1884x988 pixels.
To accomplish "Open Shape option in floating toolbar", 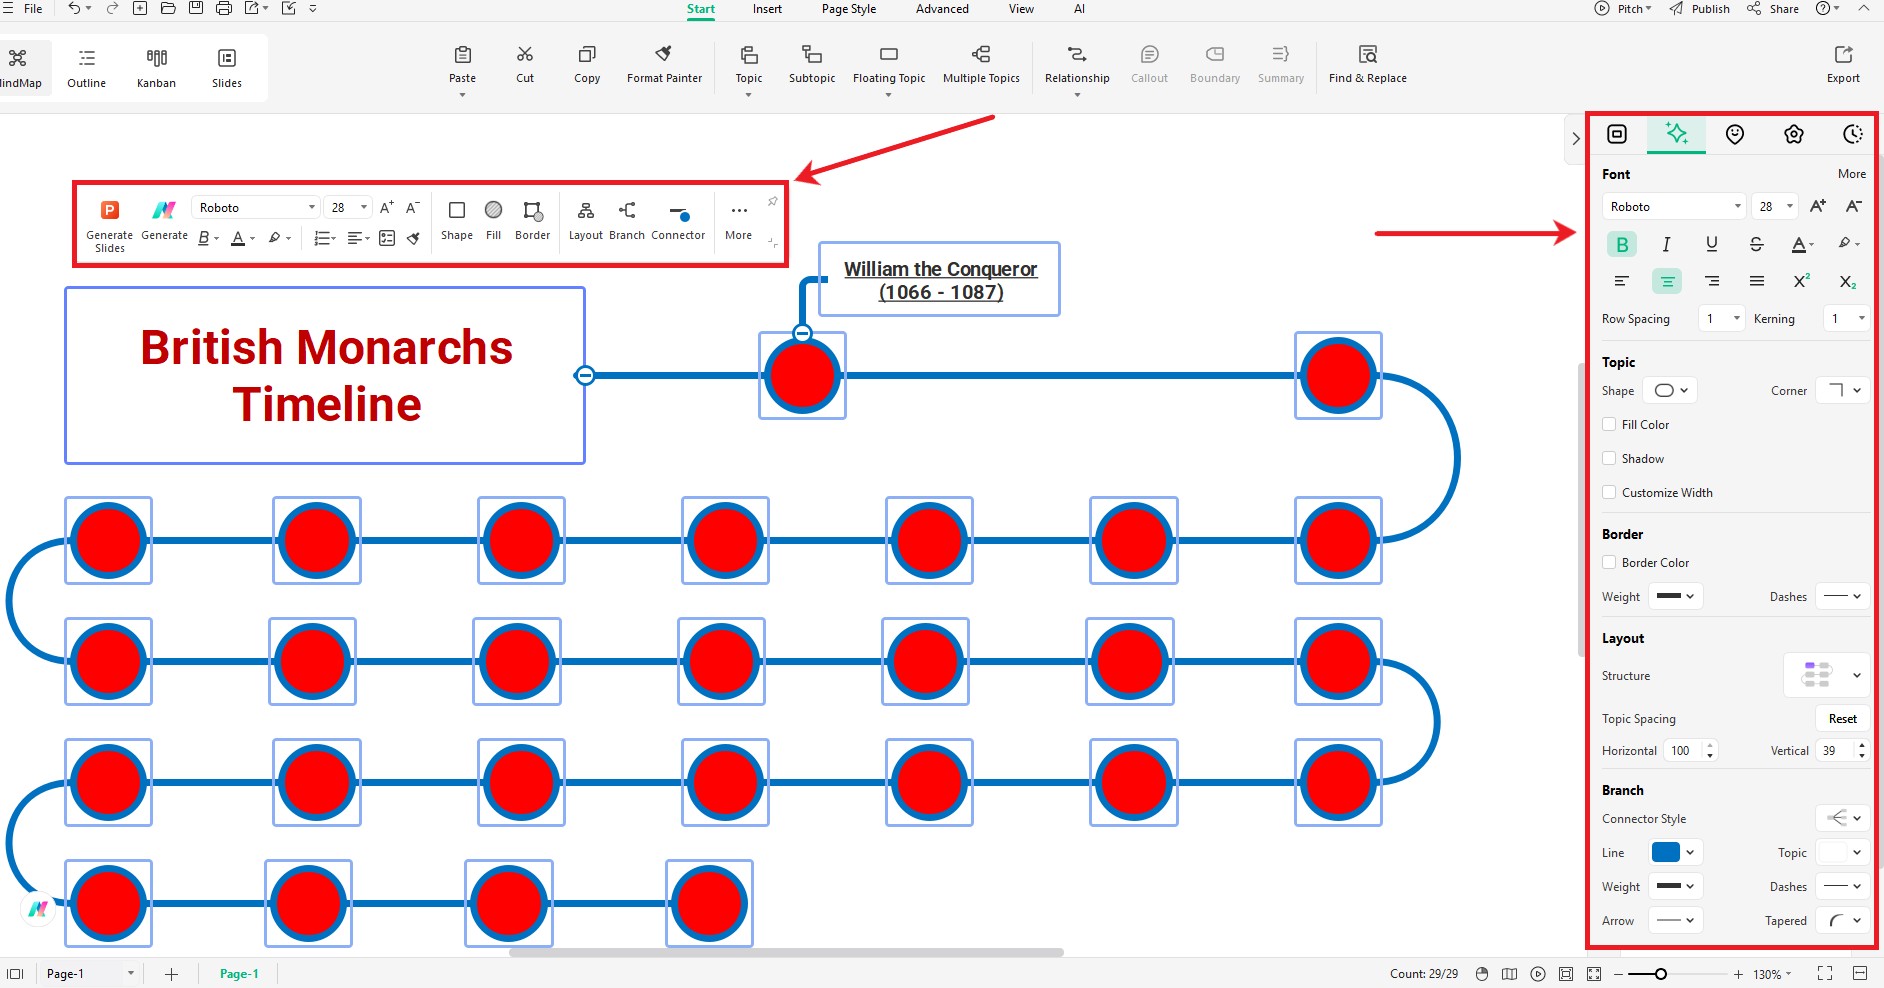I will pyautogui.click(x=457, y=221).
